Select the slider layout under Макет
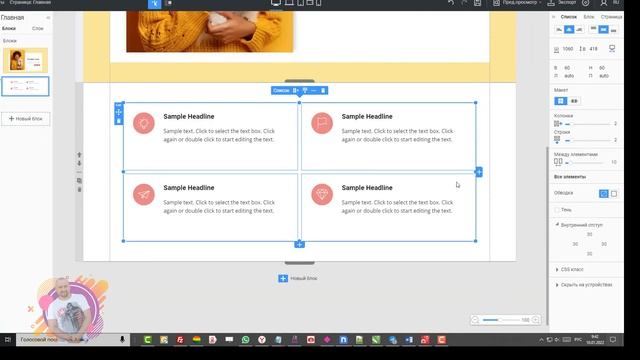Screen dimensions: 640x360 click(x=574, y=101)
